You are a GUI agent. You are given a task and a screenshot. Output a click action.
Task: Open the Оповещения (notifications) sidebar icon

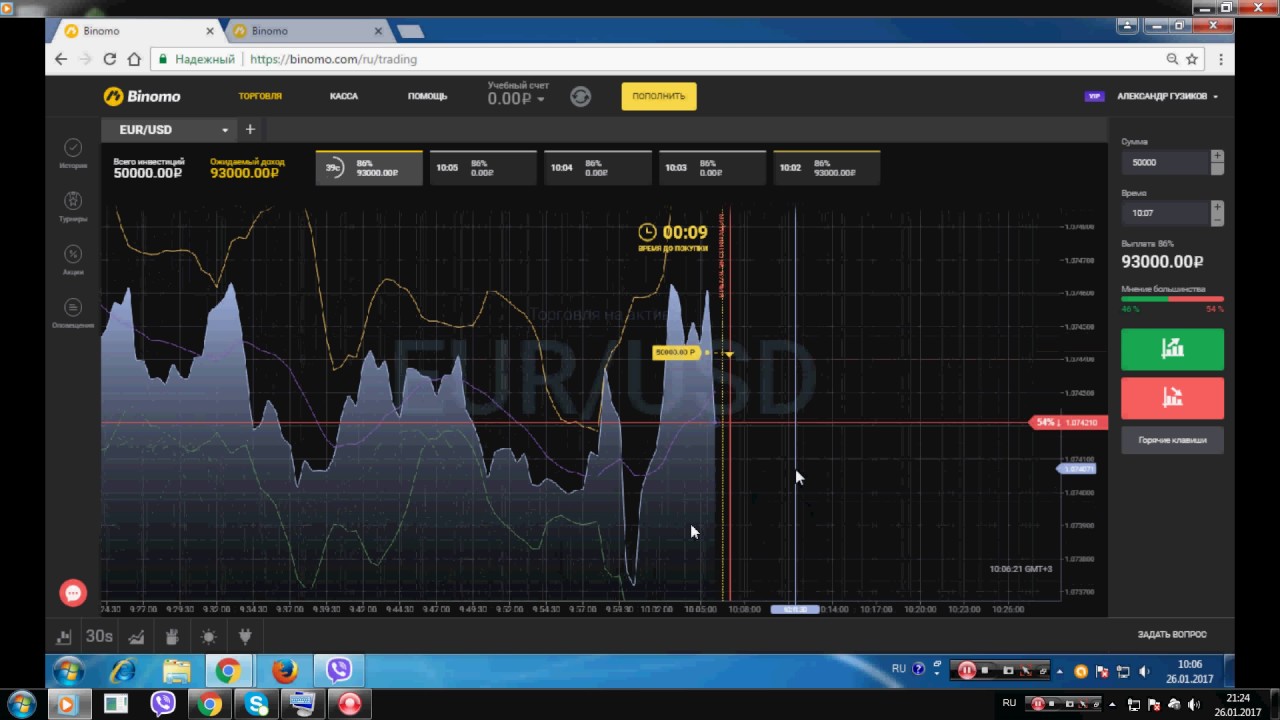point(73,307)
